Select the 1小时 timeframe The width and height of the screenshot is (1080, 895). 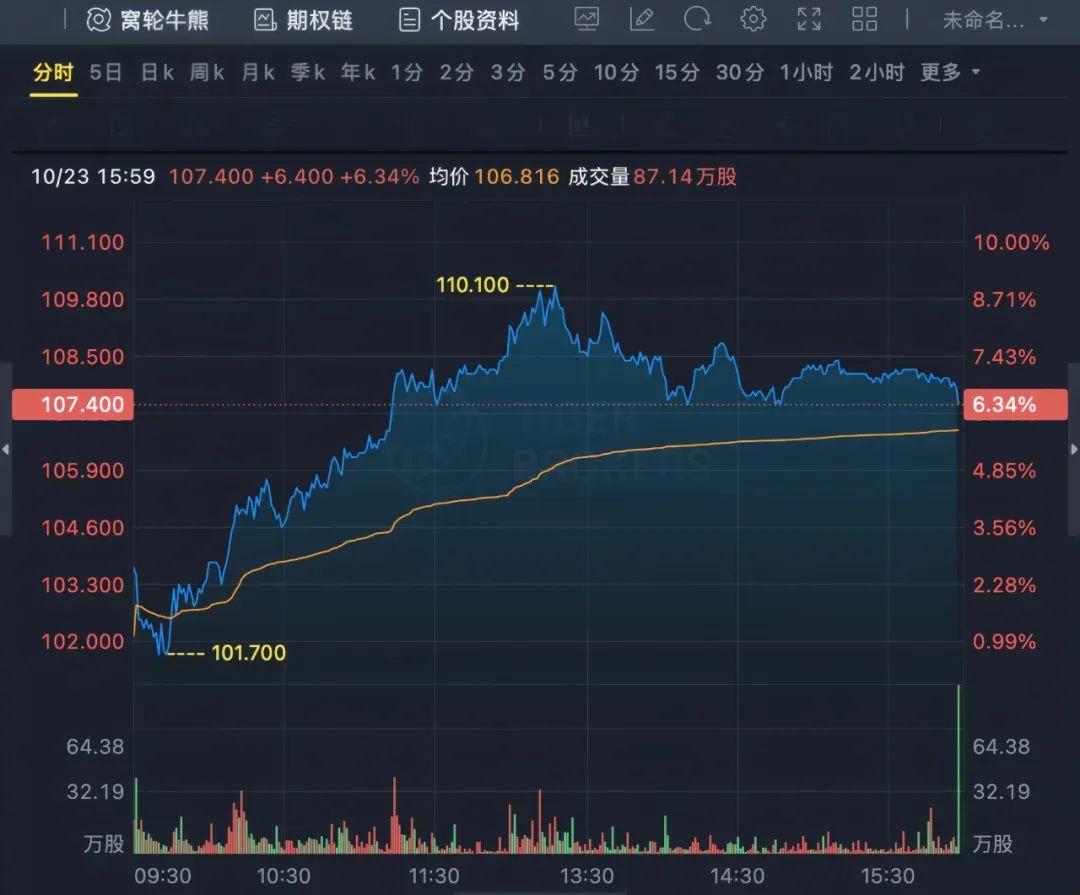pyautogui.click(x=807, y=72)
